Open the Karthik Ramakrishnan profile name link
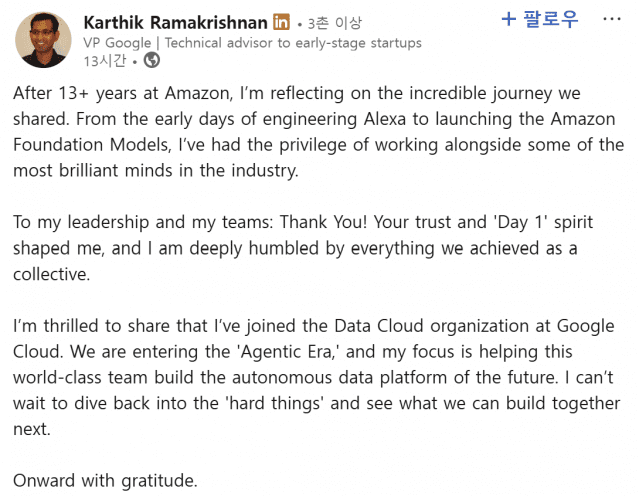 [176, 22]
